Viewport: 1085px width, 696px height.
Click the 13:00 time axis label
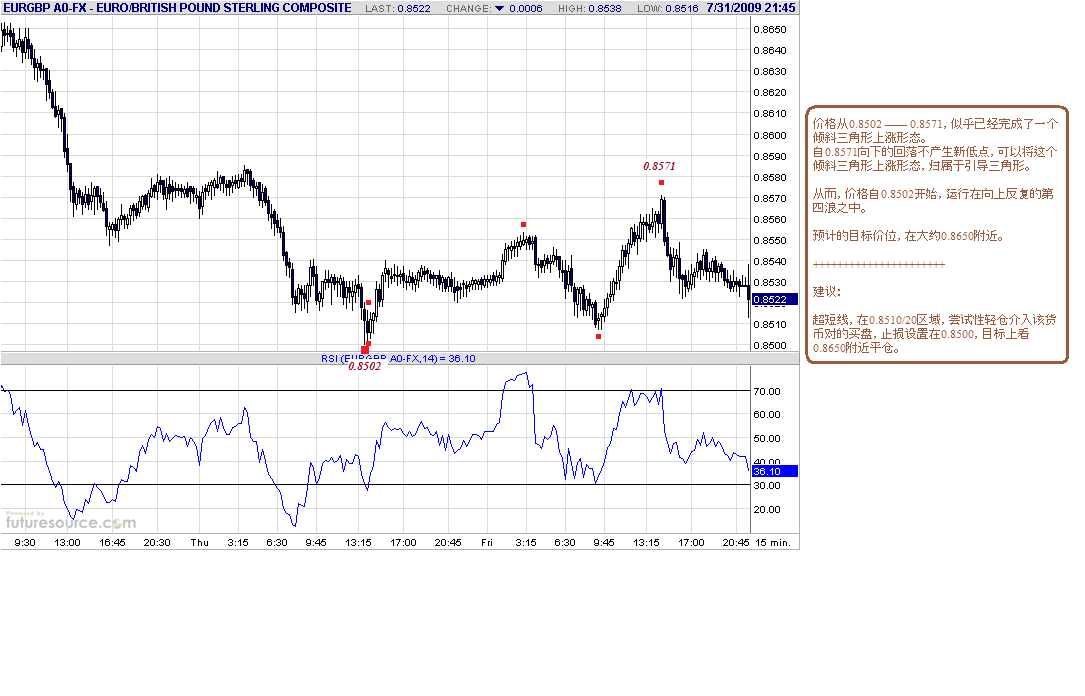click(x=67, y=542)
